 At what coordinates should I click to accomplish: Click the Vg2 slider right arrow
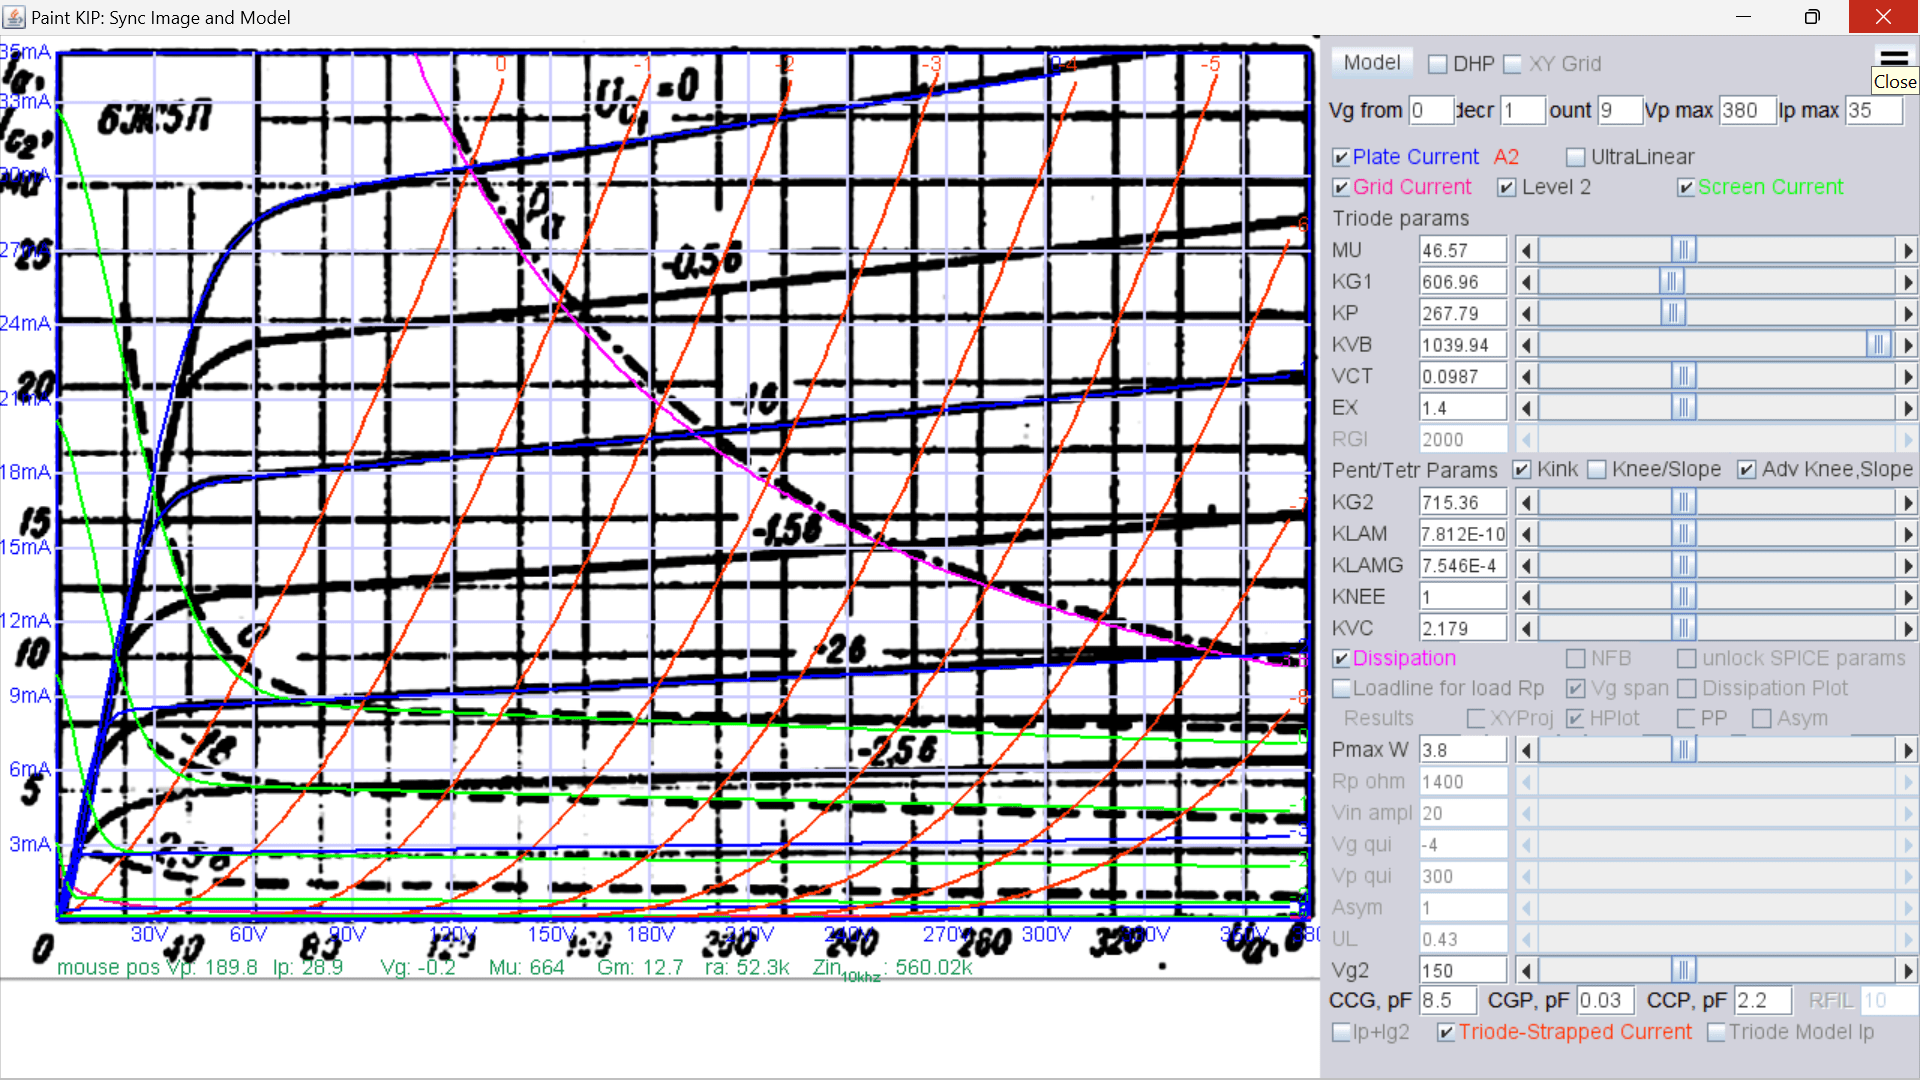click(x=1907, y=970)
